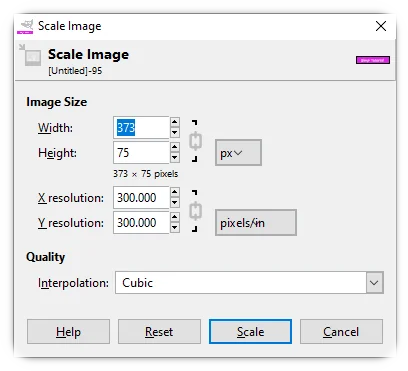Cancel the Scale Image dialog
This screenshot has width=408, height=371.
pyautogui.click(x=341, y=332)
